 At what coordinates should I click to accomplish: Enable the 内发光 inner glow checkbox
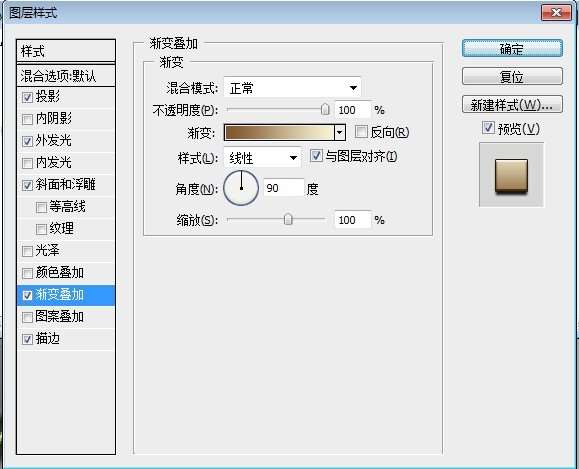click(x=27, y=163)
